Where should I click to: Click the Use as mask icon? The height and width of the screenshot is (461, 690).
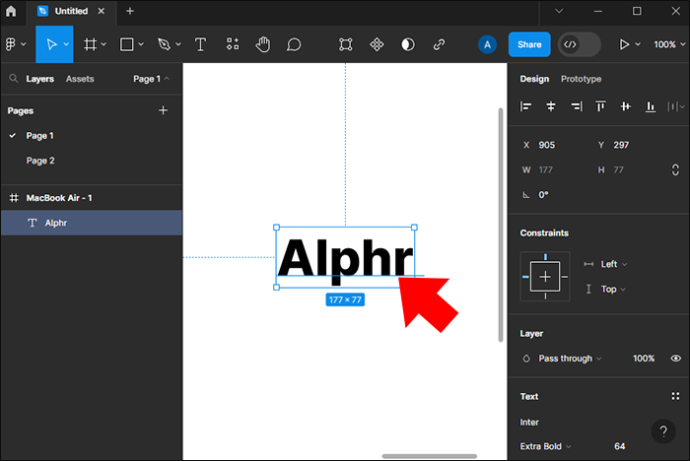(408, 44)
